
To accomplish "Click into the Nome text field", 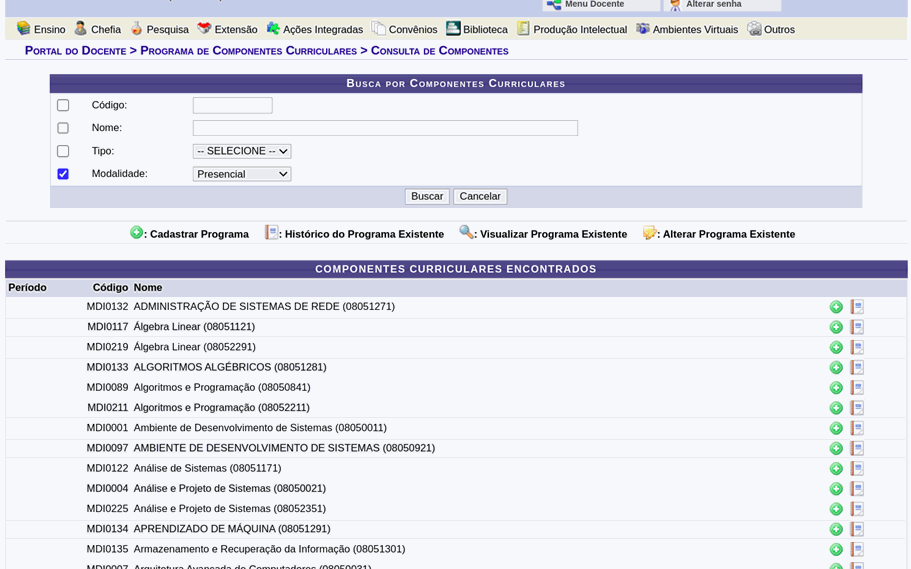I will point(385,128).
